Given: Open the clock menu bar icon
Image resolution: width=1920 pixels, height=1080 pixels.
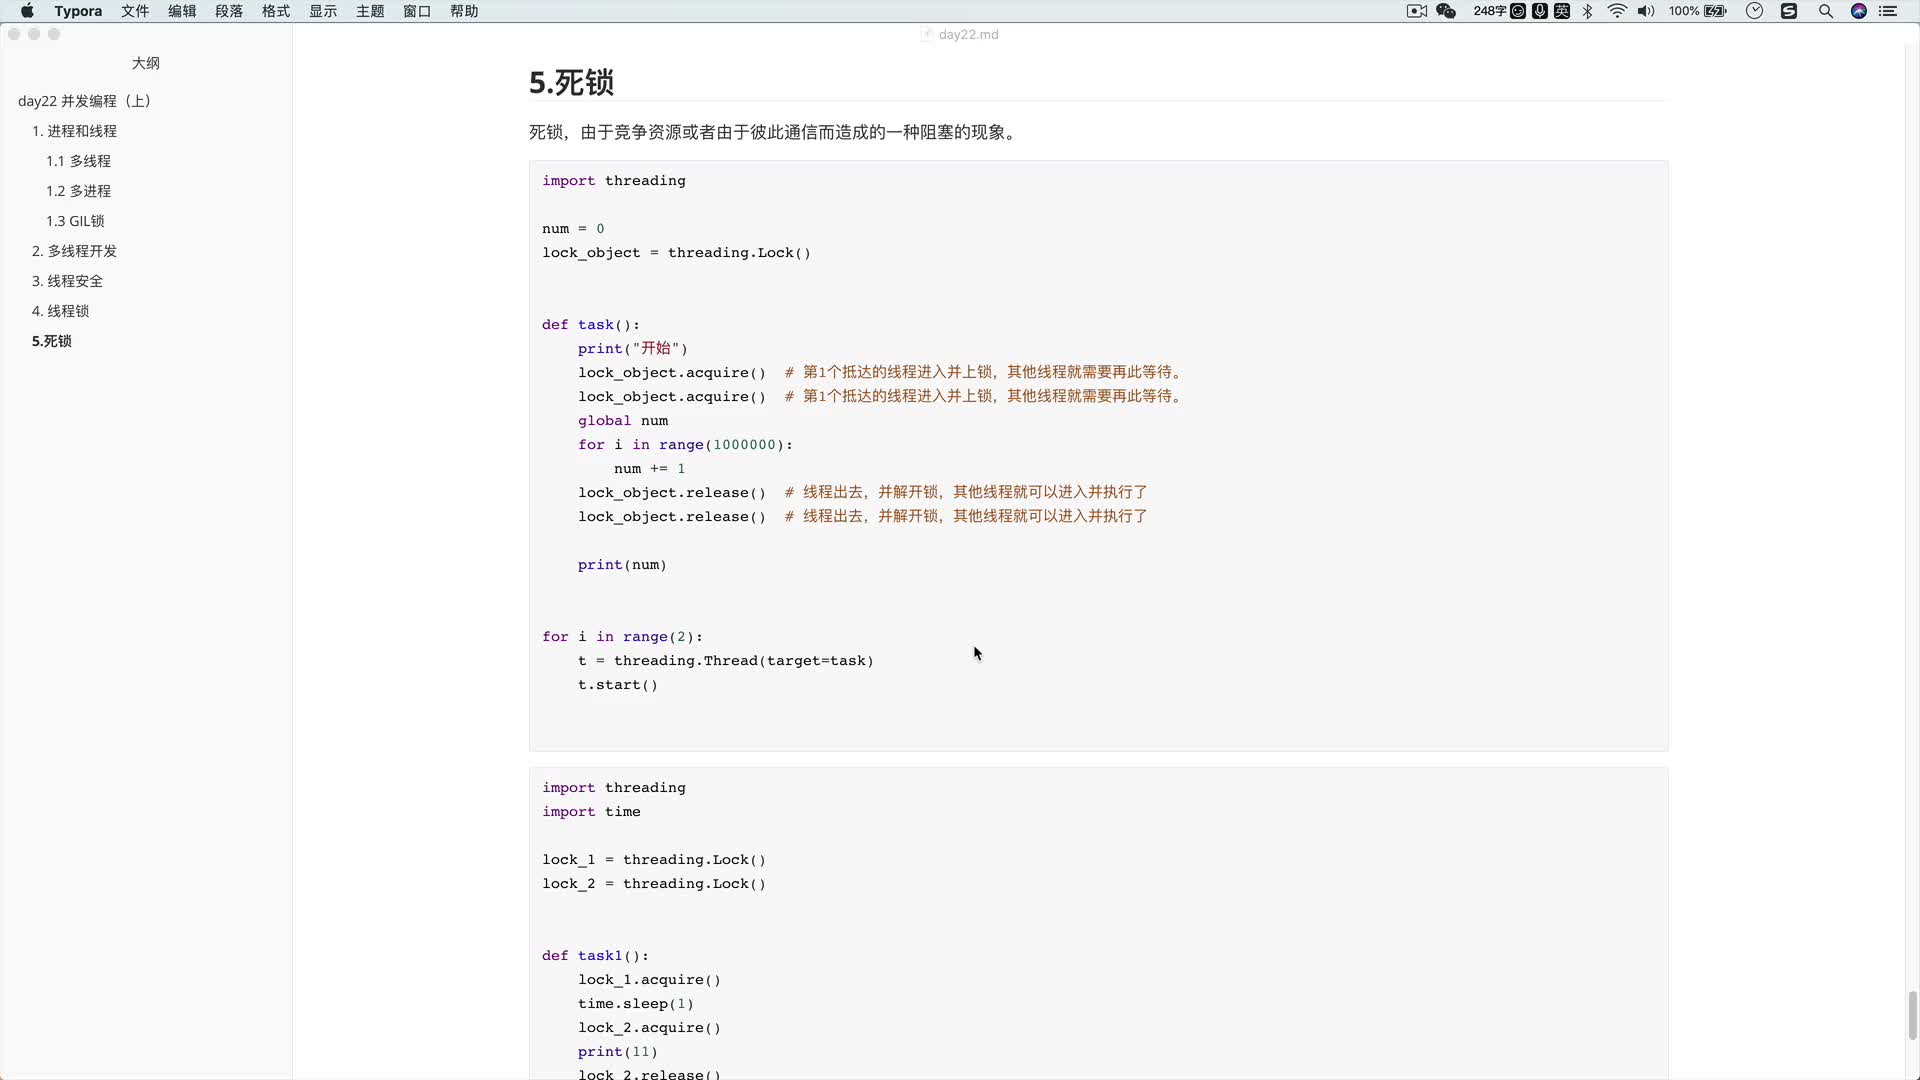Looking at the screenshot, I should 1754,11.
